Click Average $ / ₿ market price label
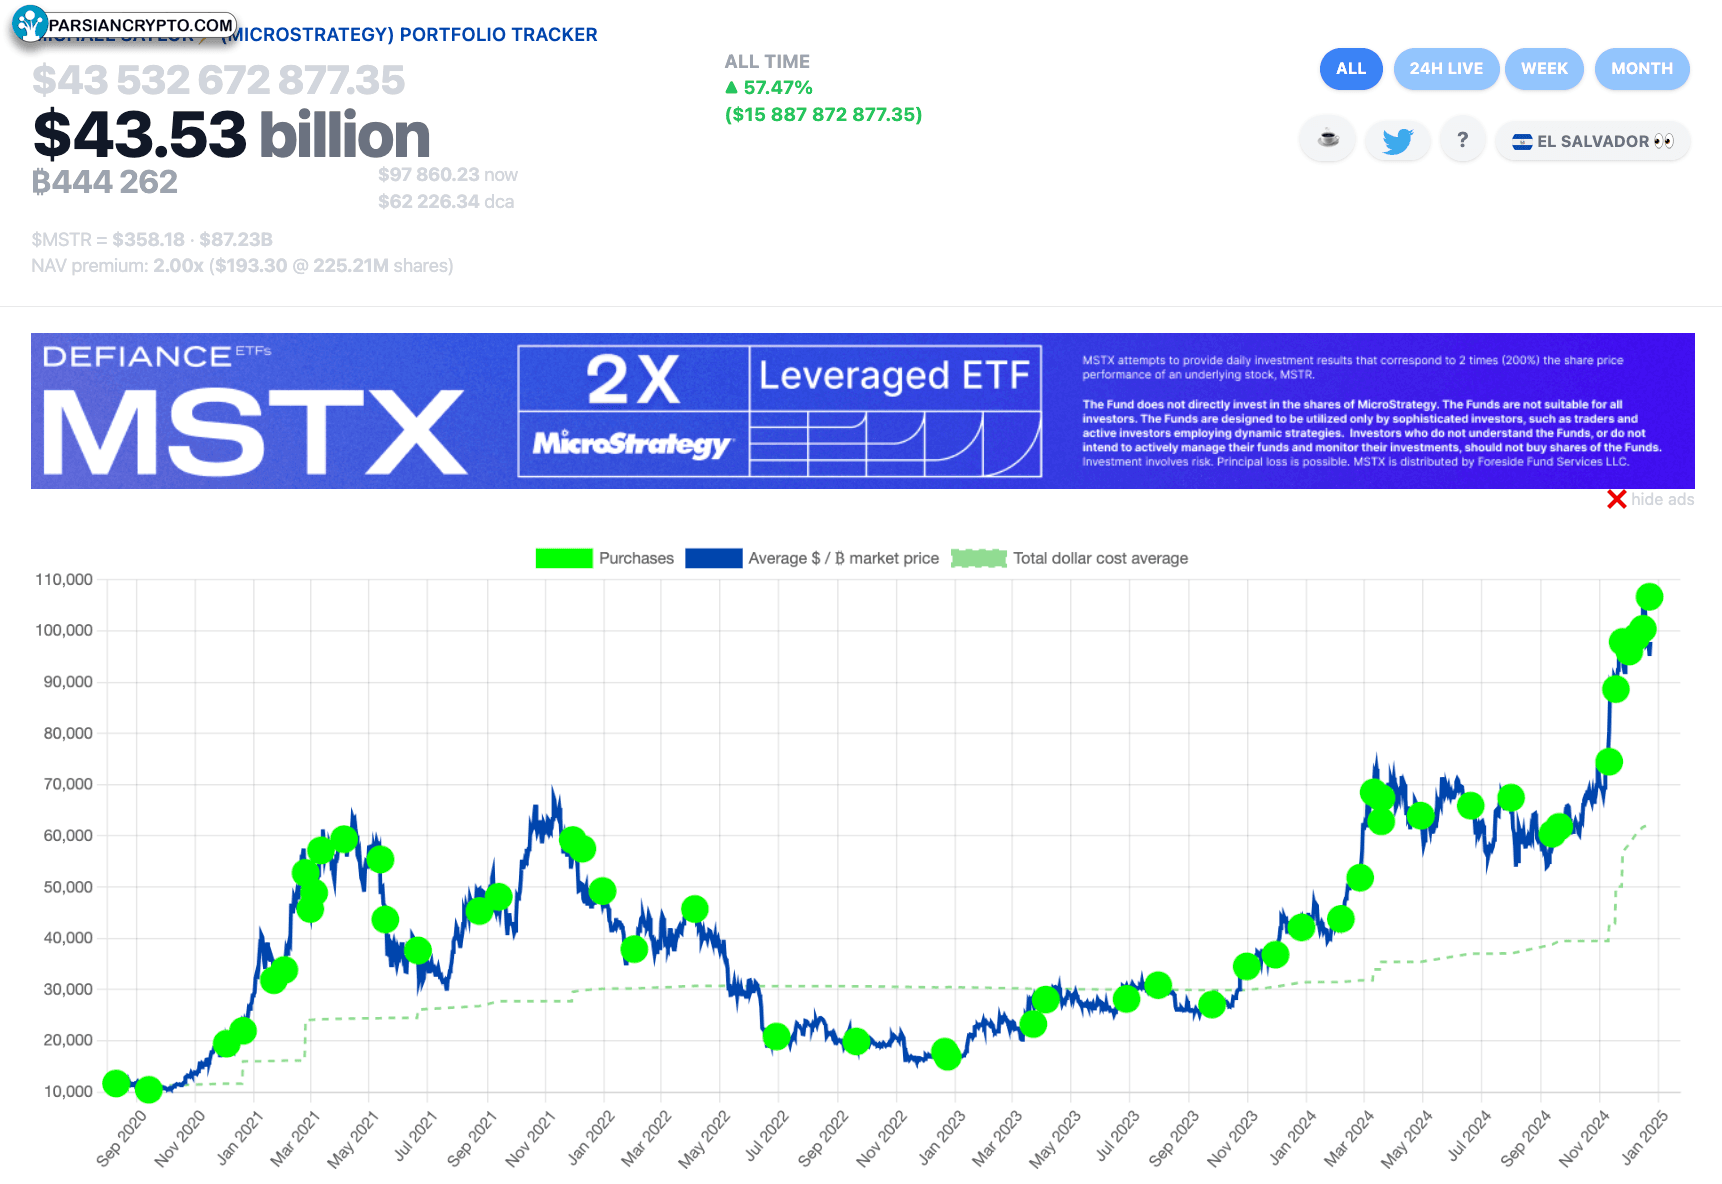1722x1184 pixels. click(843, 558)
